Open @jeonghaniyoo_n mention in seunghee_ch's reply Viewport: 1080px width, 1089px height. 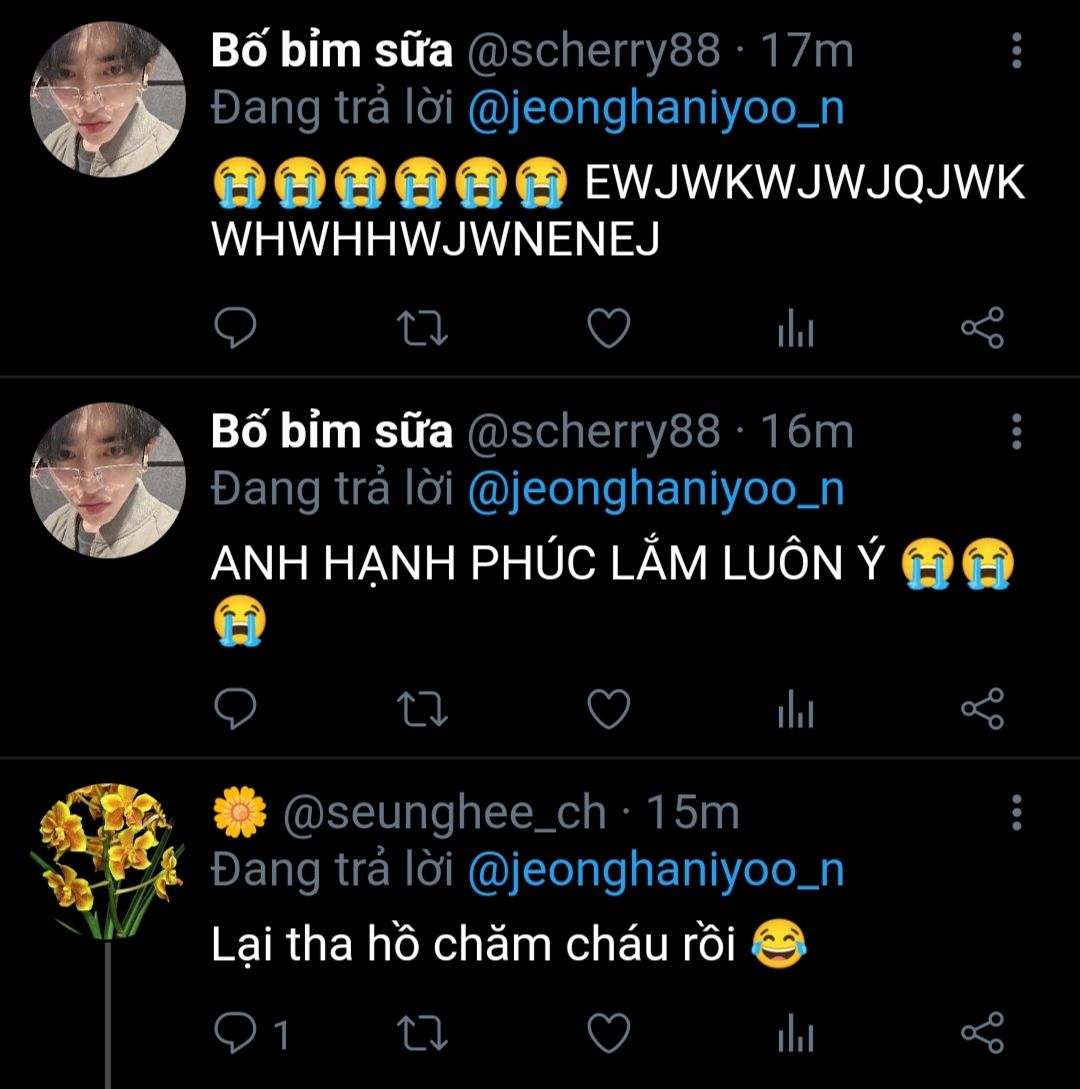(656, 871)
